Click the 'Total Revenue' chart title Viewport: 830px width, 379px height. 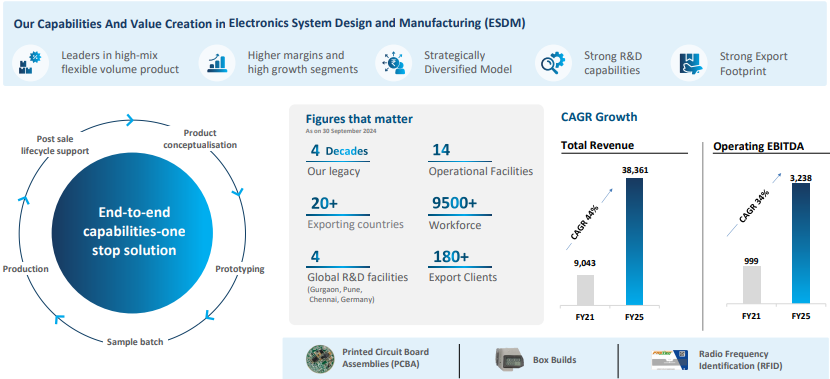click(x=597, y=146)
